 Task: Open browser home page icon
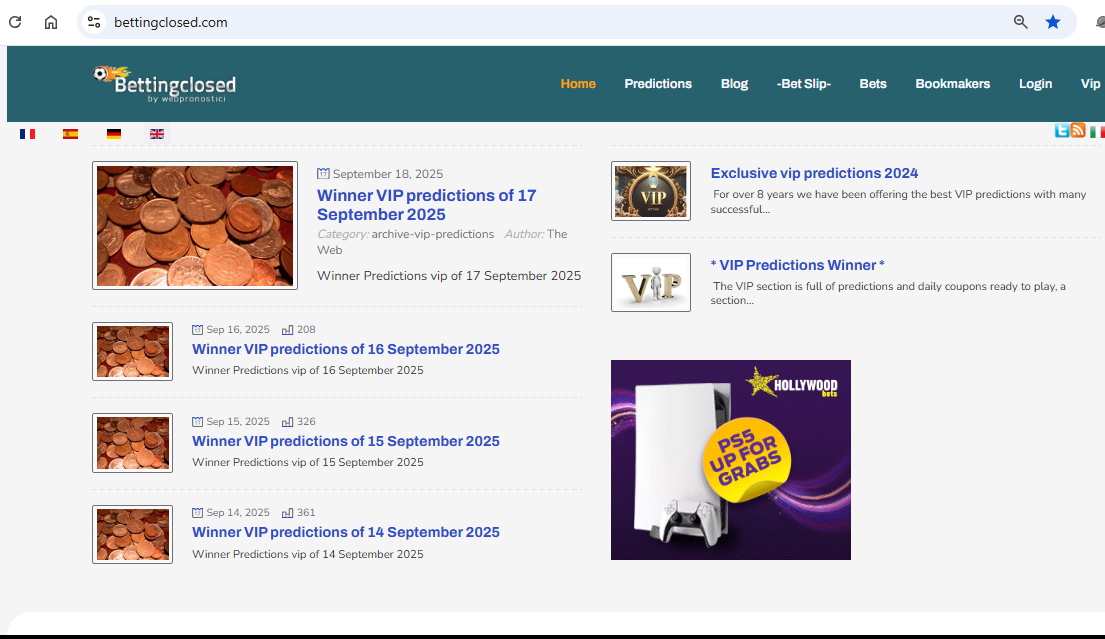(50, 21)
